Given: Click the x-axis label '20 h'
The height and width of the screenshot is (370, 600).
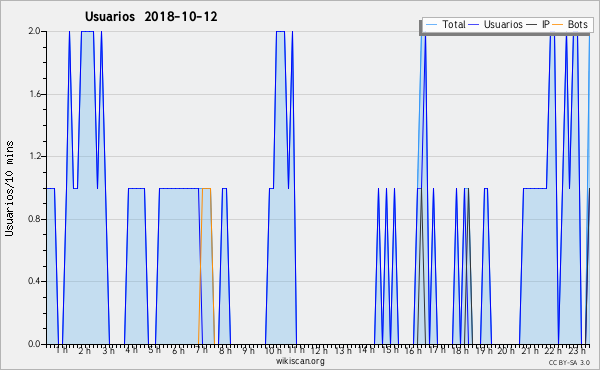Looking at the screenshot, I should click(x=507, y=350).
